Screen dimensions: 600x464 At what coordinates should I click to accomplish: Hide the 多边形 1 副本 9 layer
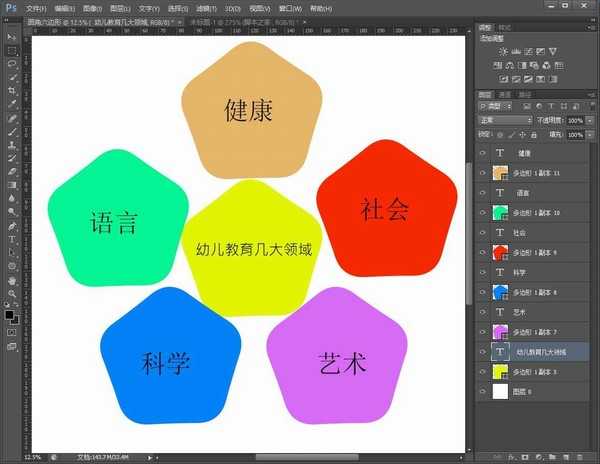pos(482,252)
